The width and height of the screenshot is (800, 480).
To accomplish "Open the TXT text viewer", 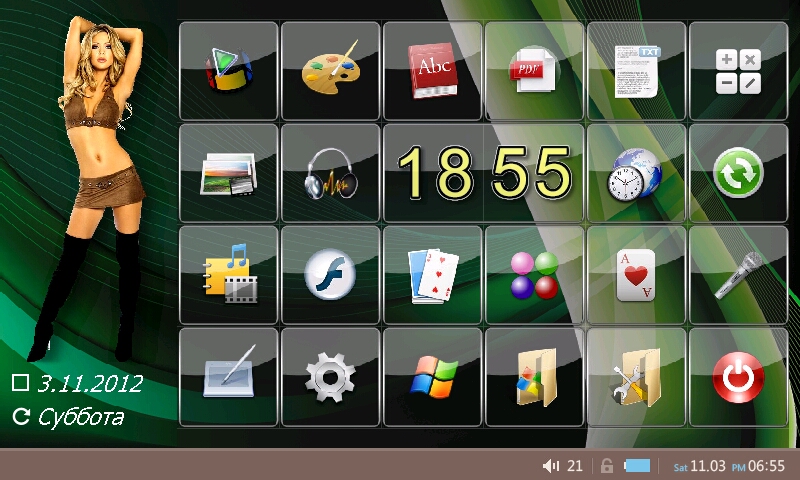I will click(636, 71).
